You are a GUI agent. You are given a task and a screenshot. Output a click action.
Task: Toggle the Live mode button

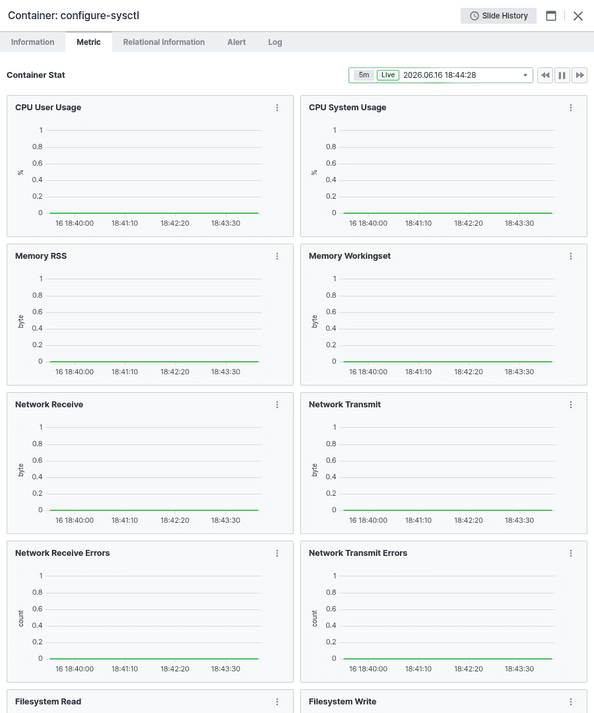click(x=388, y=75)
